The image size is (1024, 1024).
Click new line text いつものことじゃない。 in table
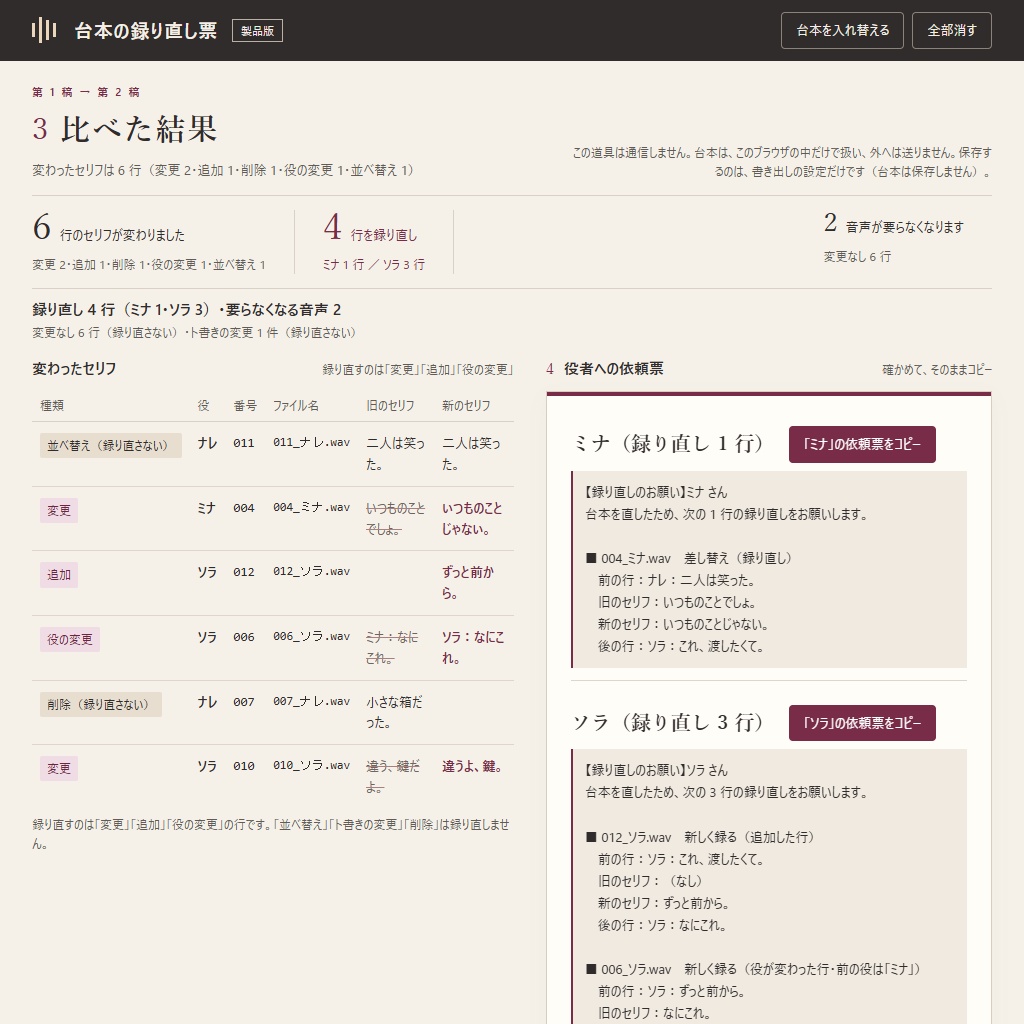tap(472, 519)
